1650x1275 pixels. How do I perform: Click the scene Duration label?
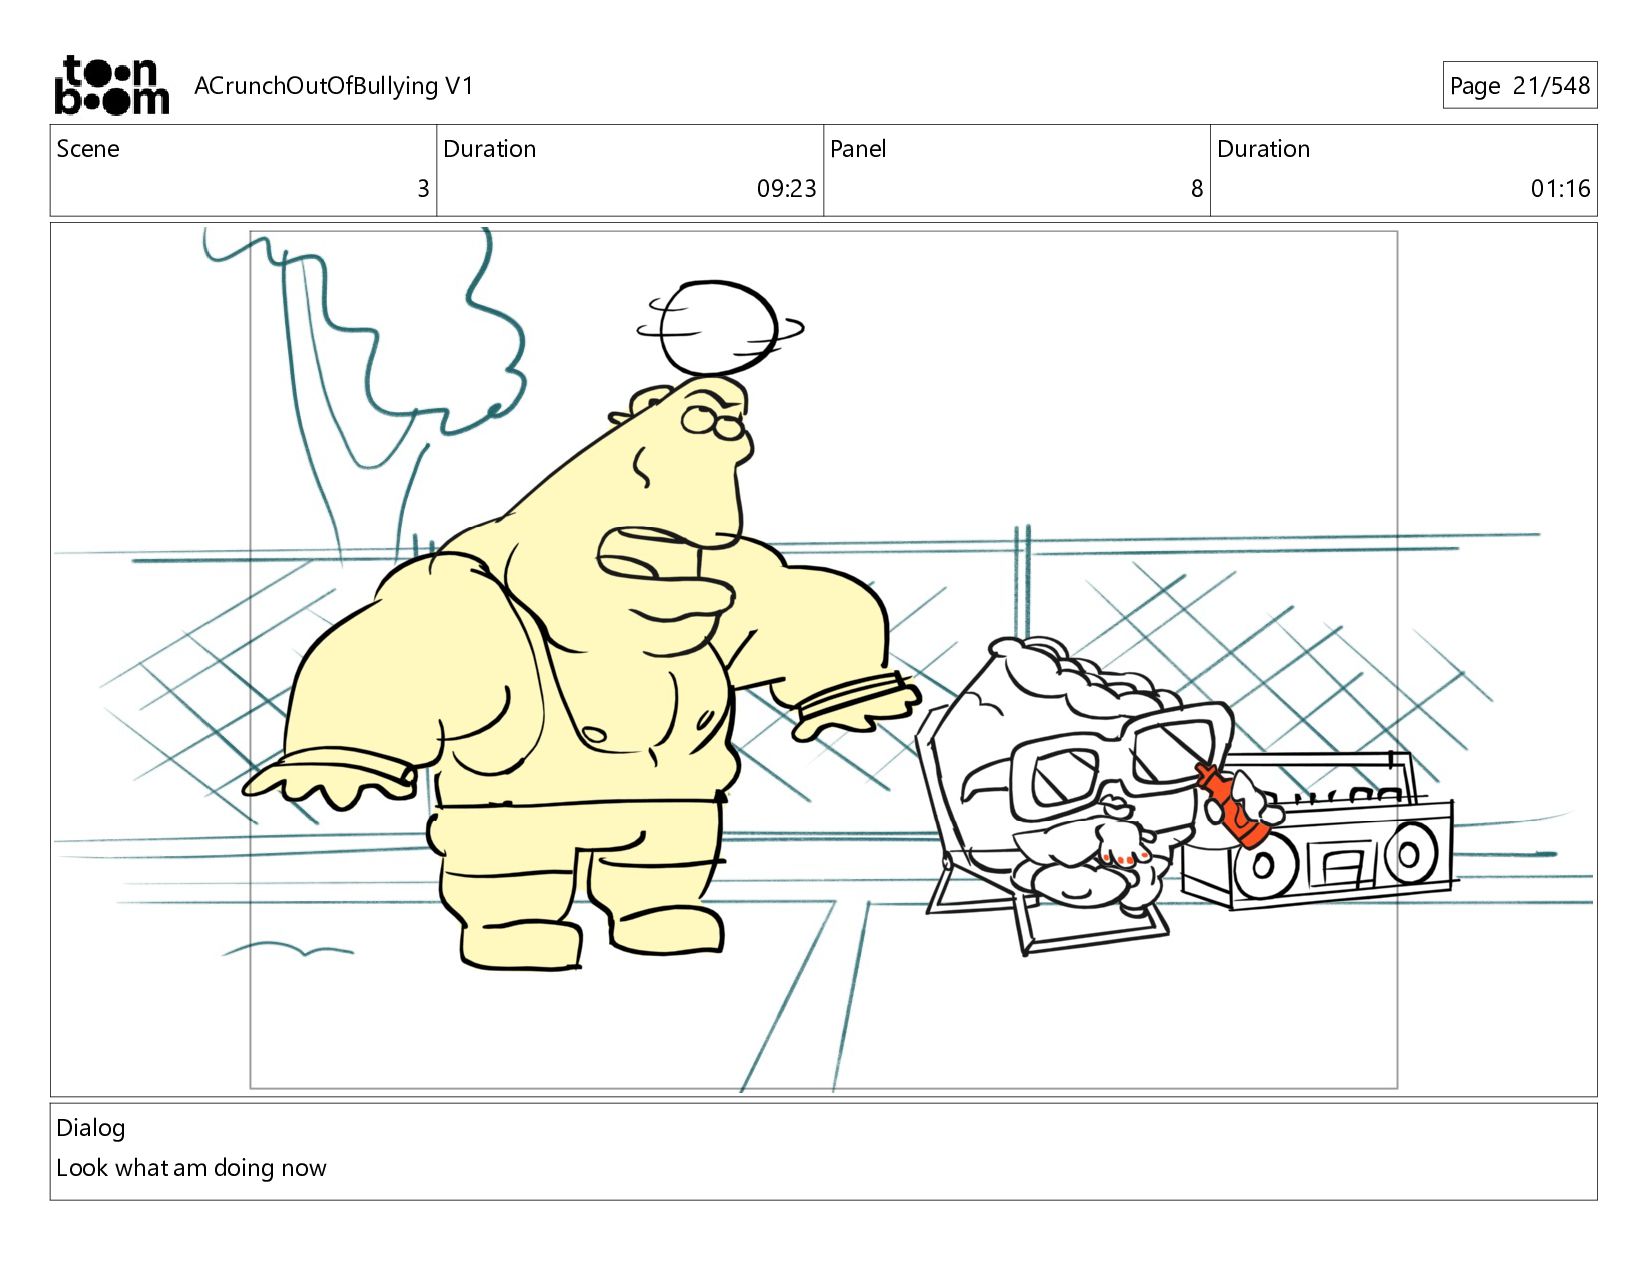490,149
